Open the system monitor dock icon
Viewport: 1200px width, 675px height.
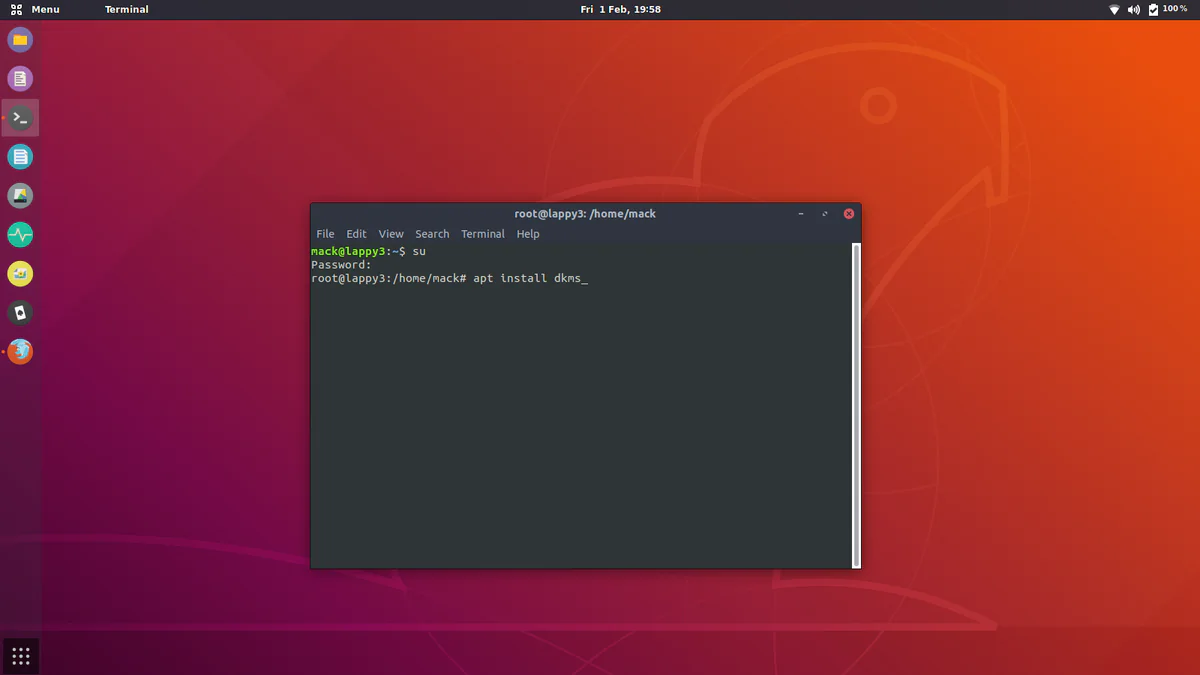(20, 234)
